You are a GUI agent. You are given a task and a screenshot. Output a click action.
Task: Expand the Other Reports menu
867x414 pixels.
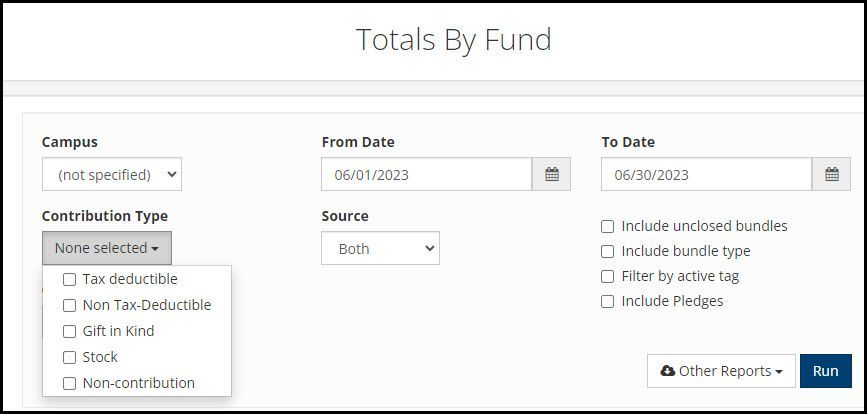721,371
